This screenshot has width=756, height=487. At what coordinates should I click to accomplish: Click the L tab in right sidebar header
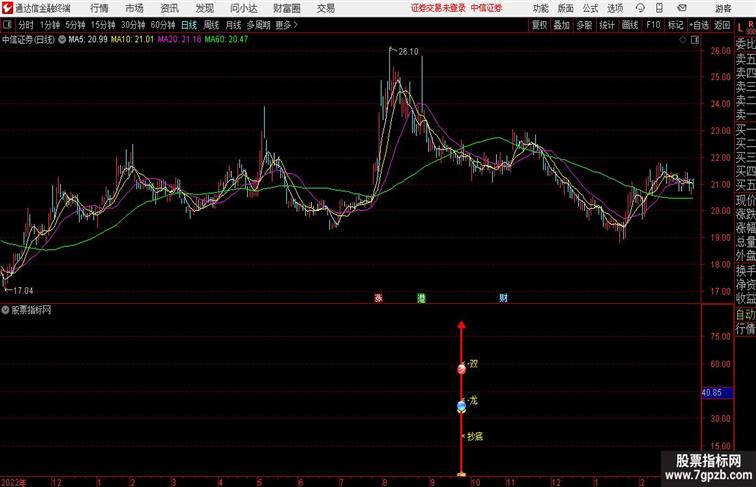coord(740,28)
